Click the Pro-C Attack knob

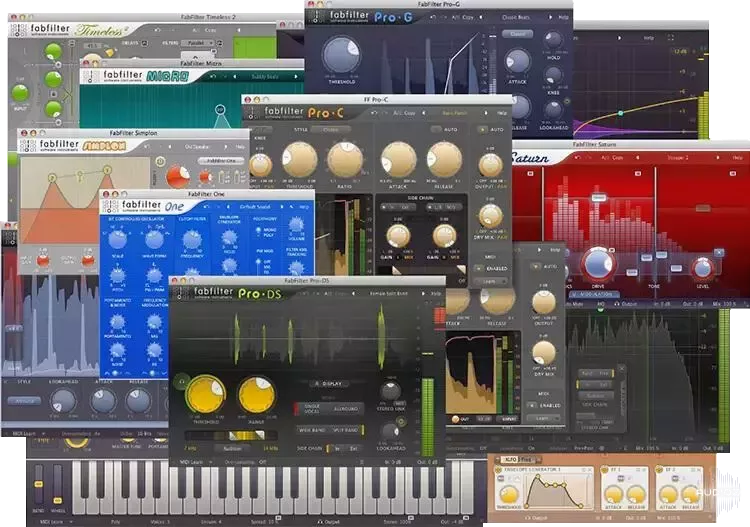click(398, 158)
